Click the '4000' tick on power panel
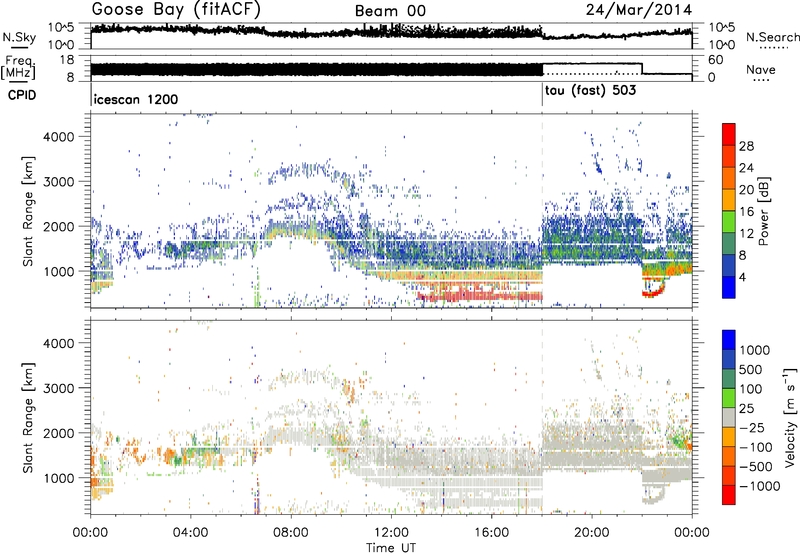Image resolution: width=800 pixels, height=554 pixels. click(x=59, y=137)
